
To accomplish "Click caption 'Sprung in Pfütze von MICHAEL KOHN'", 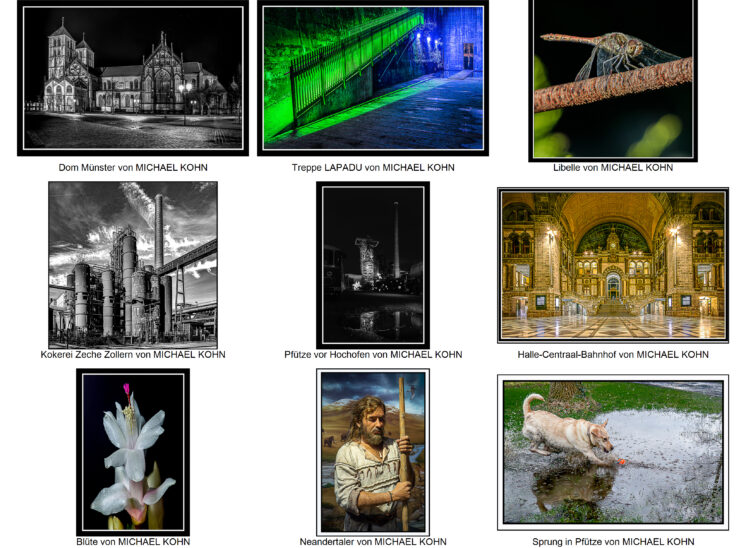I will coord(613,542).
